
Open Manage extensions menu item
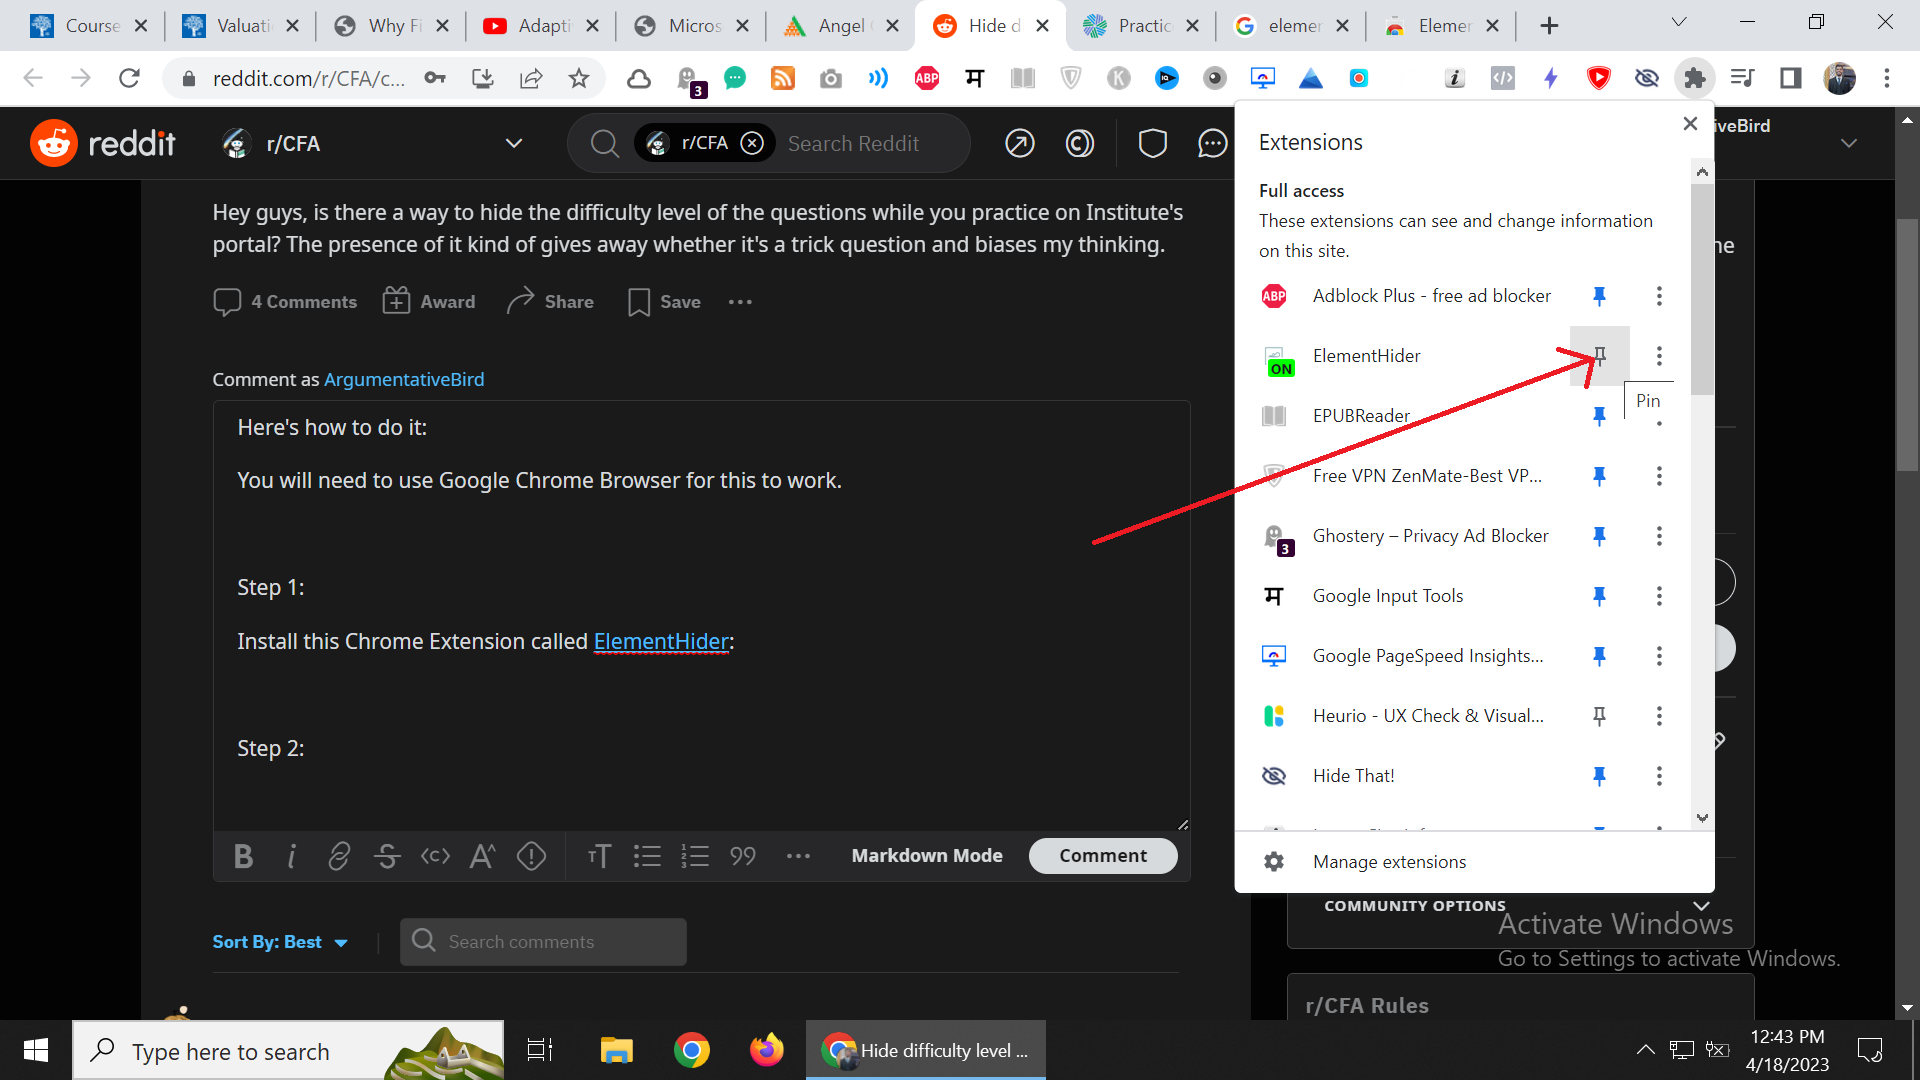pos(1389,862)
